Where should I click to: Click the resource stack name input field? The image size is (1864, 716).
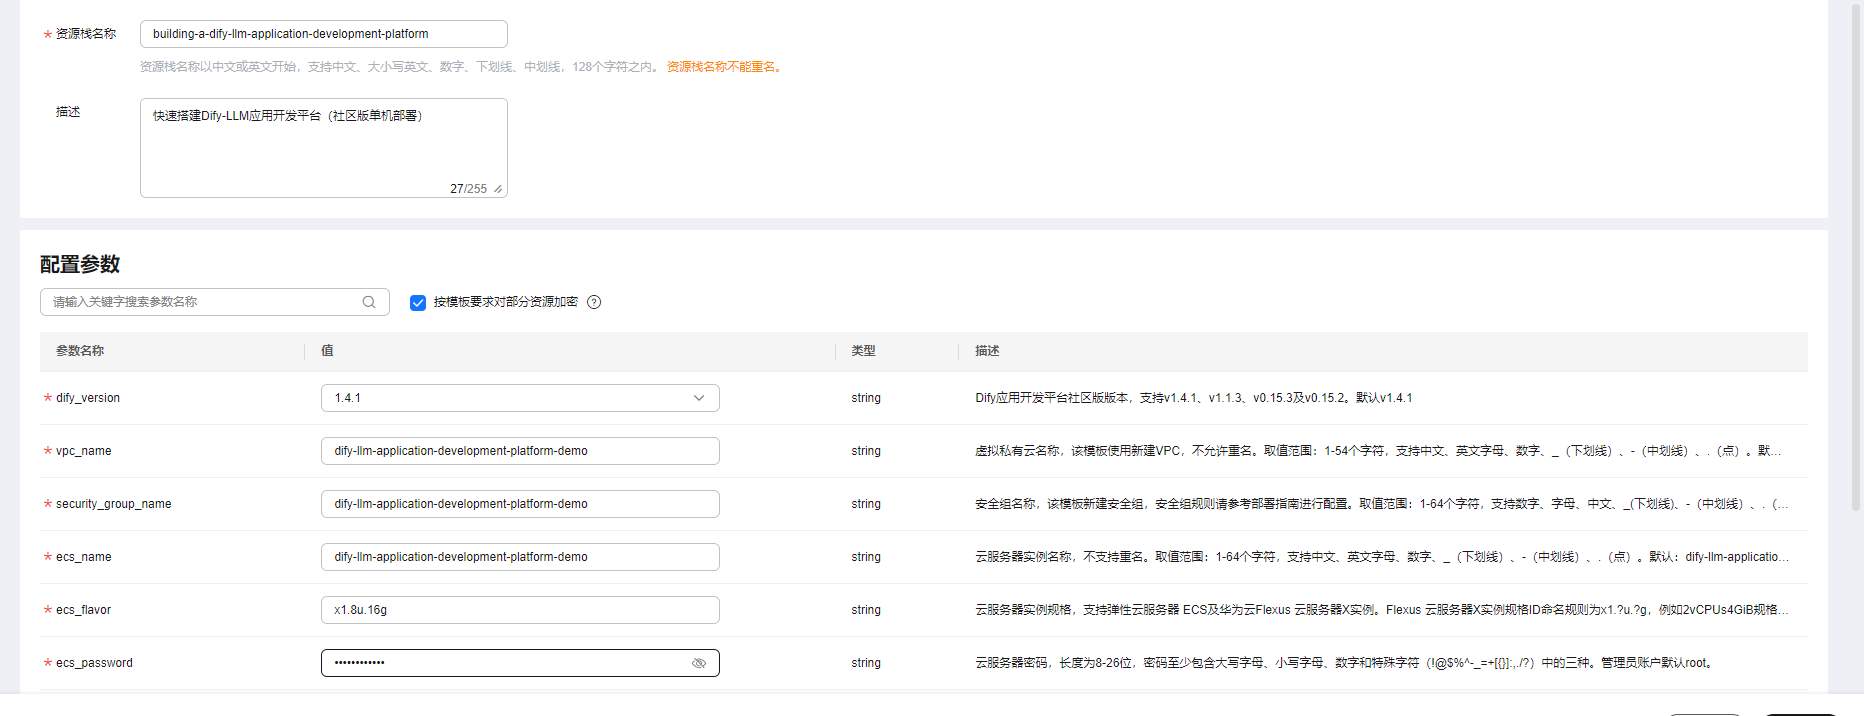pyautogui.click(x=324, y=34)
